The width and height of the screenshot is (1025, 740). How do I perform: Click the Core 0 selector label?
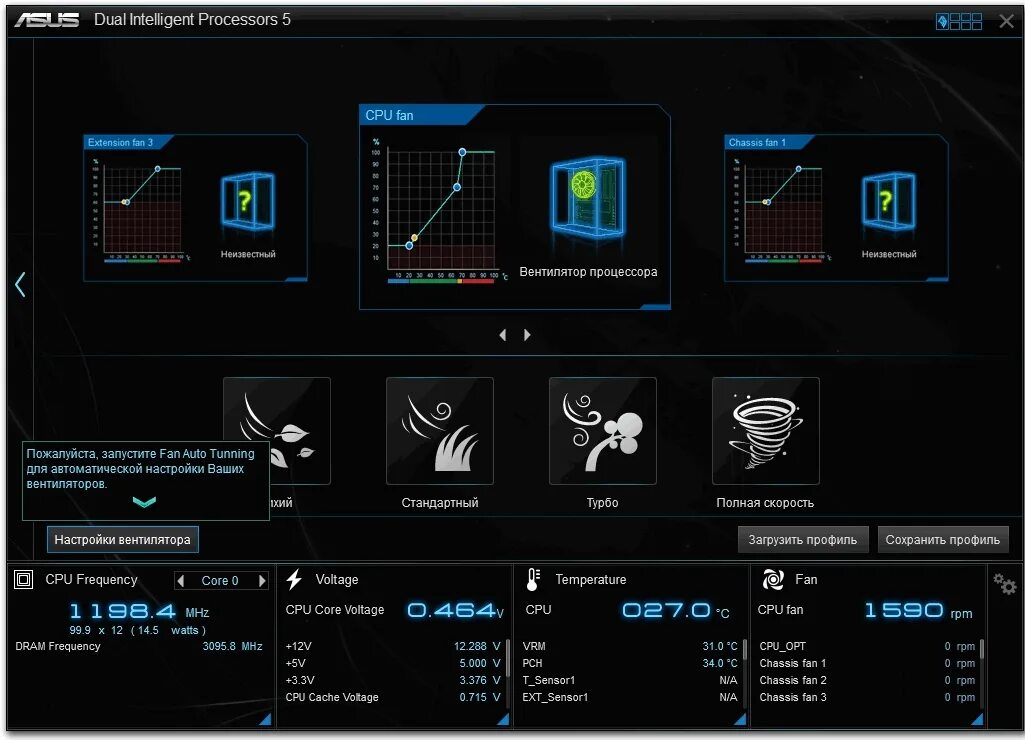(220, 580)
